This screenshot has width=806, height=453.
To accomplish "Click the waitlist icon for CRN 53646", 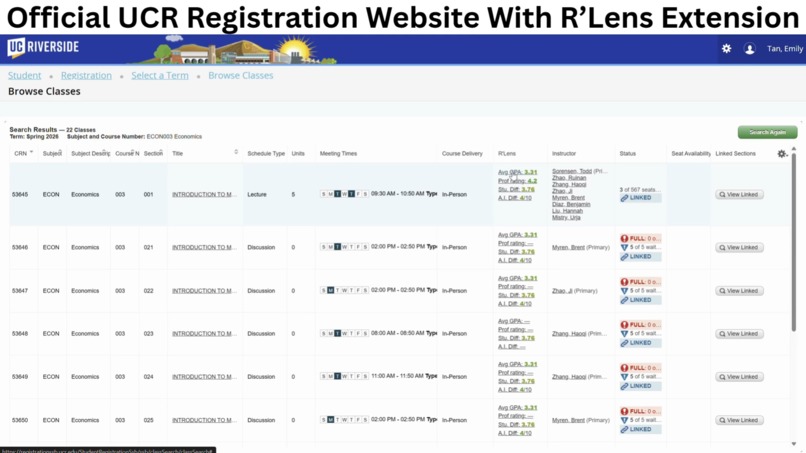I will pos(625,247).
